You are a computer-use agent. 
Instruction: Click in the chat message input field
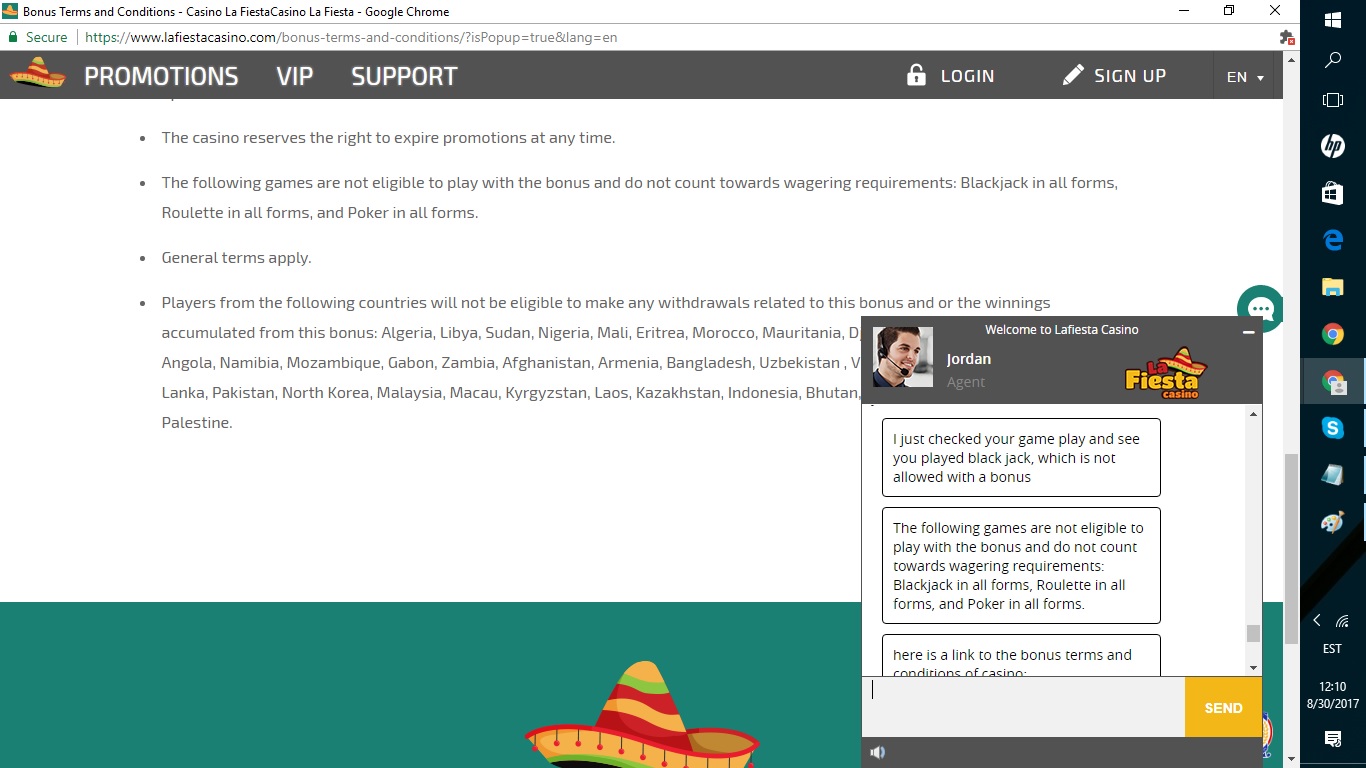tap(1023, 708)
